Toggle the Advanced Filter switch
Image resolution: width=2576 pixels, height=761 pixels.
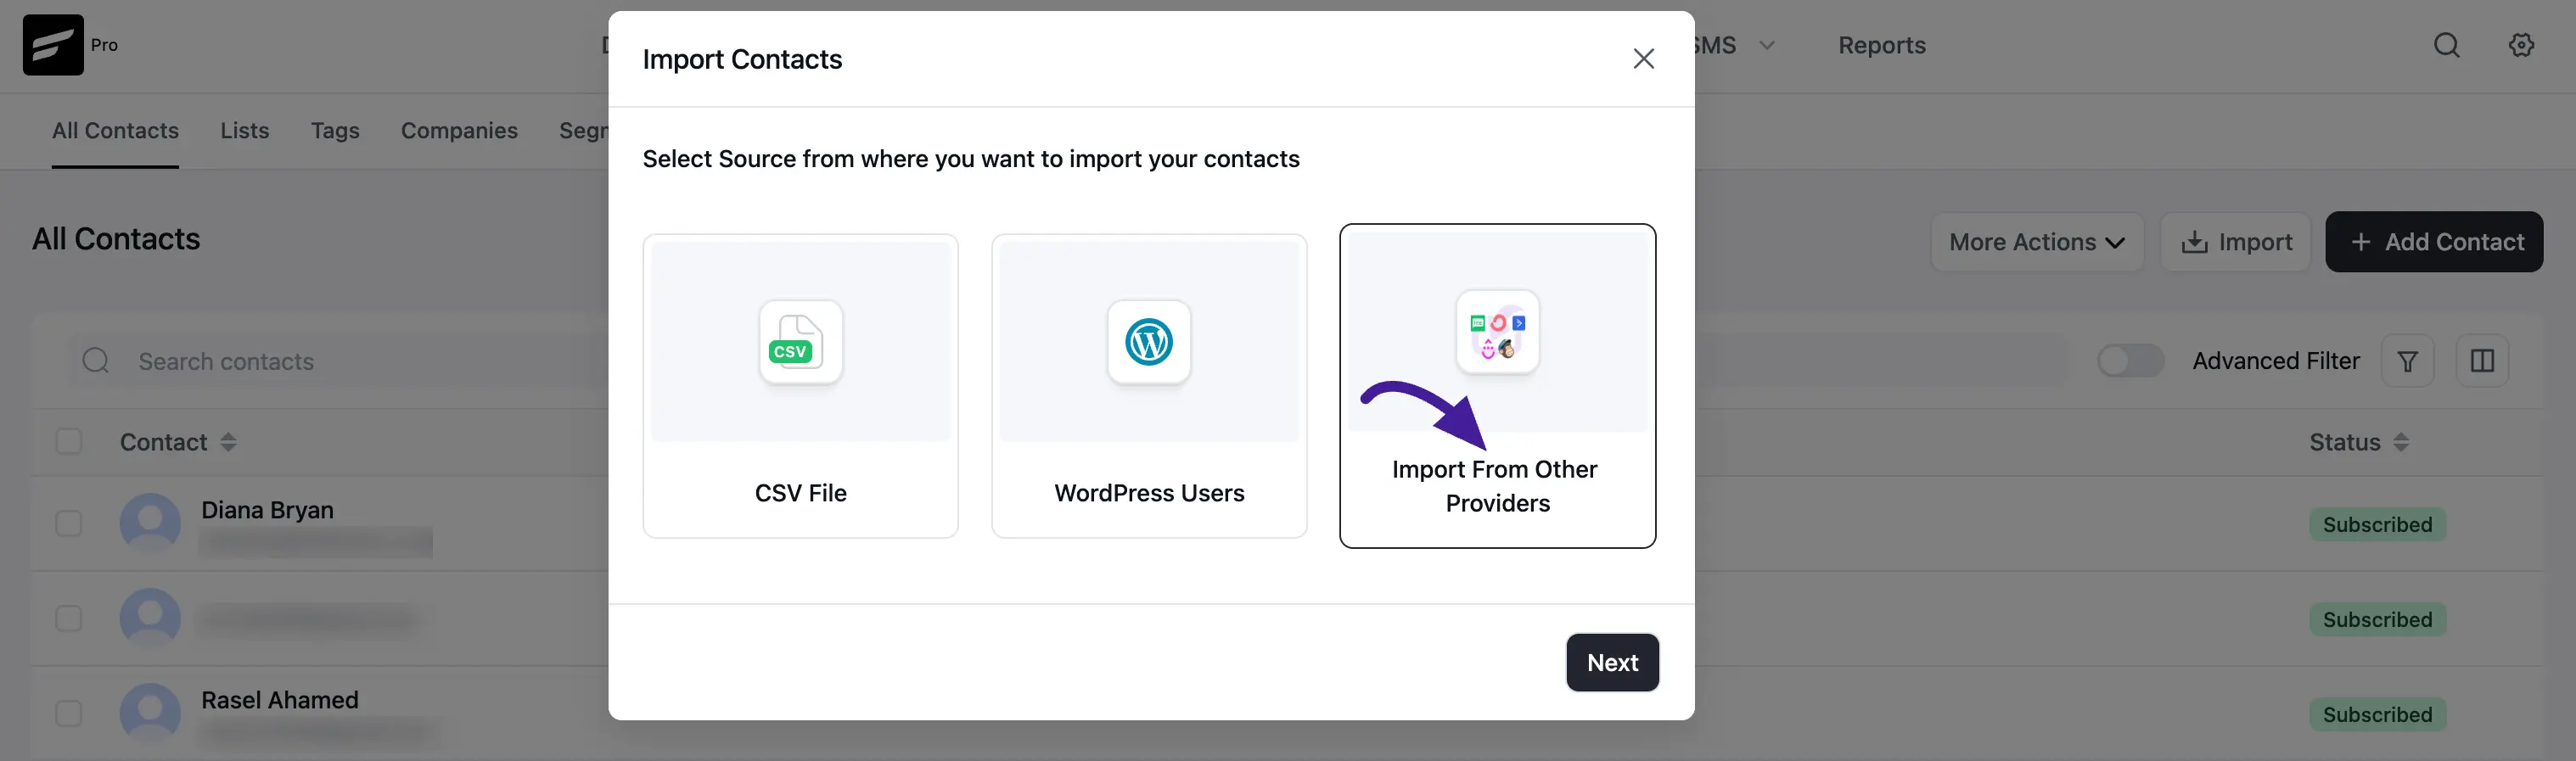pos(2130,361)
